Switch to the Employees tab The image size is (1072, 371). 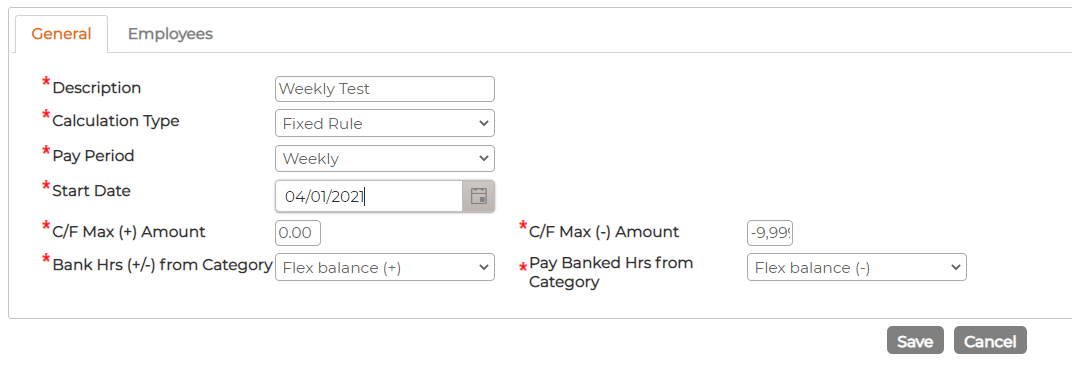170,33
